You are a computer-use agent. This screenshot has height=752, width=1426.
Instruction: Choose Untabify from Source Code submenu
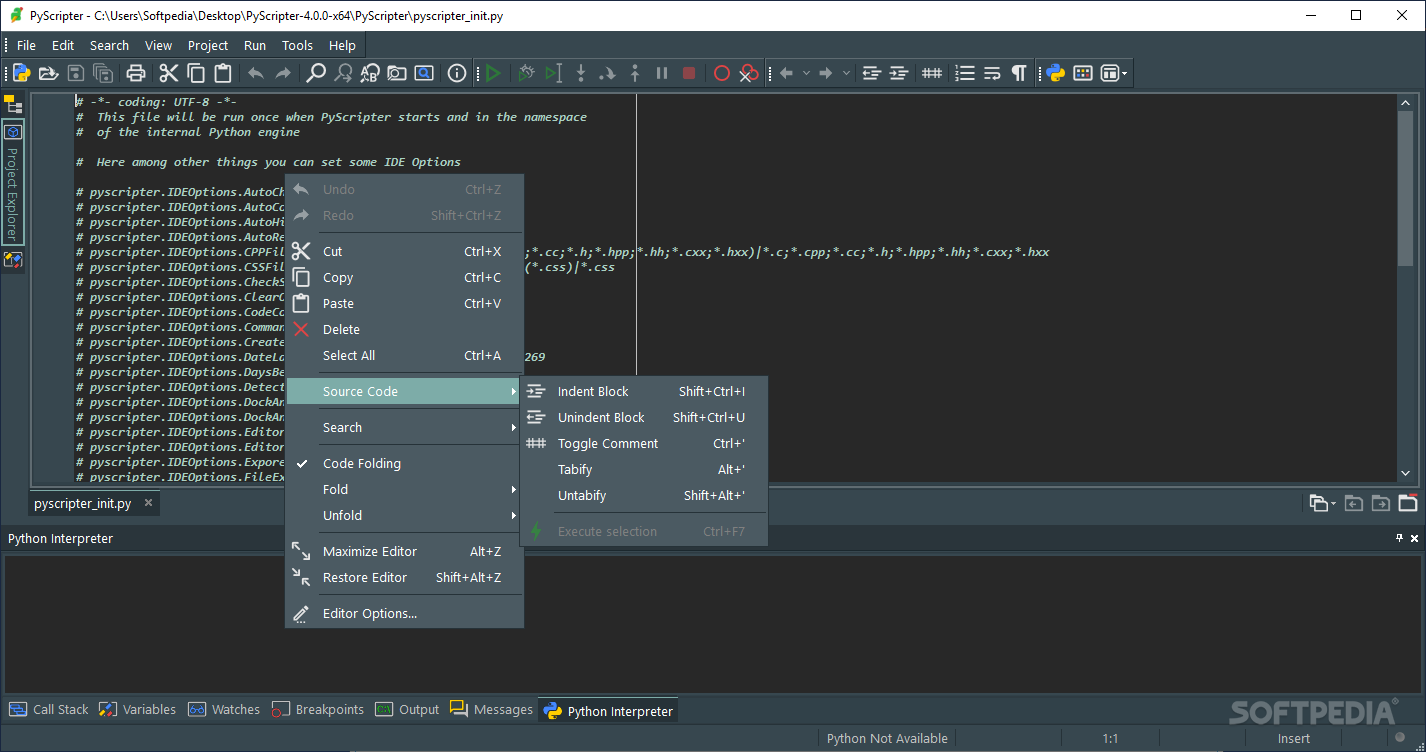[643, 495]
